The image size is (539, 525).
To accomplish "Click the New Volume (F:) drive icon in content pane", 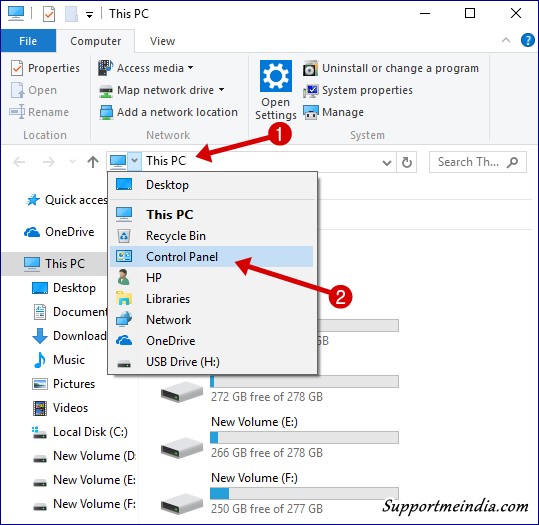I will pyautogui.click(x=182, y=504).
